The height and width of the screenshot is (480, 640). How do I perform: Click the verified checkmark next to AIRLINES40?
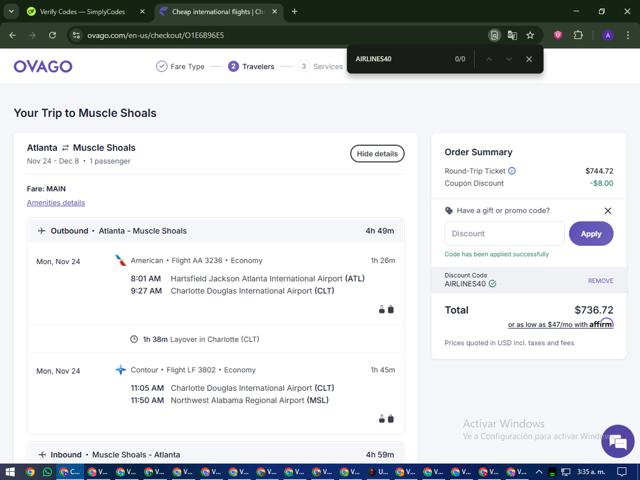(x=493, y=284)
